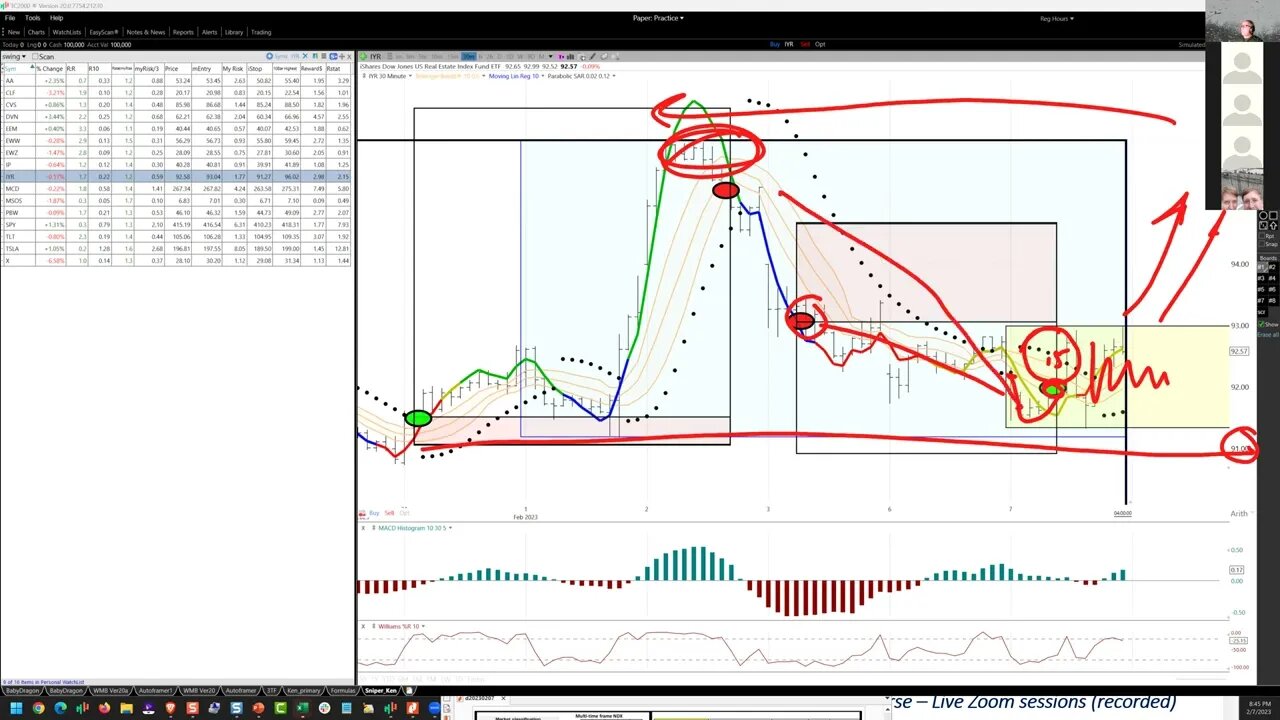Toggle the Show drawings checkbox

click(x=1261, y=324)
